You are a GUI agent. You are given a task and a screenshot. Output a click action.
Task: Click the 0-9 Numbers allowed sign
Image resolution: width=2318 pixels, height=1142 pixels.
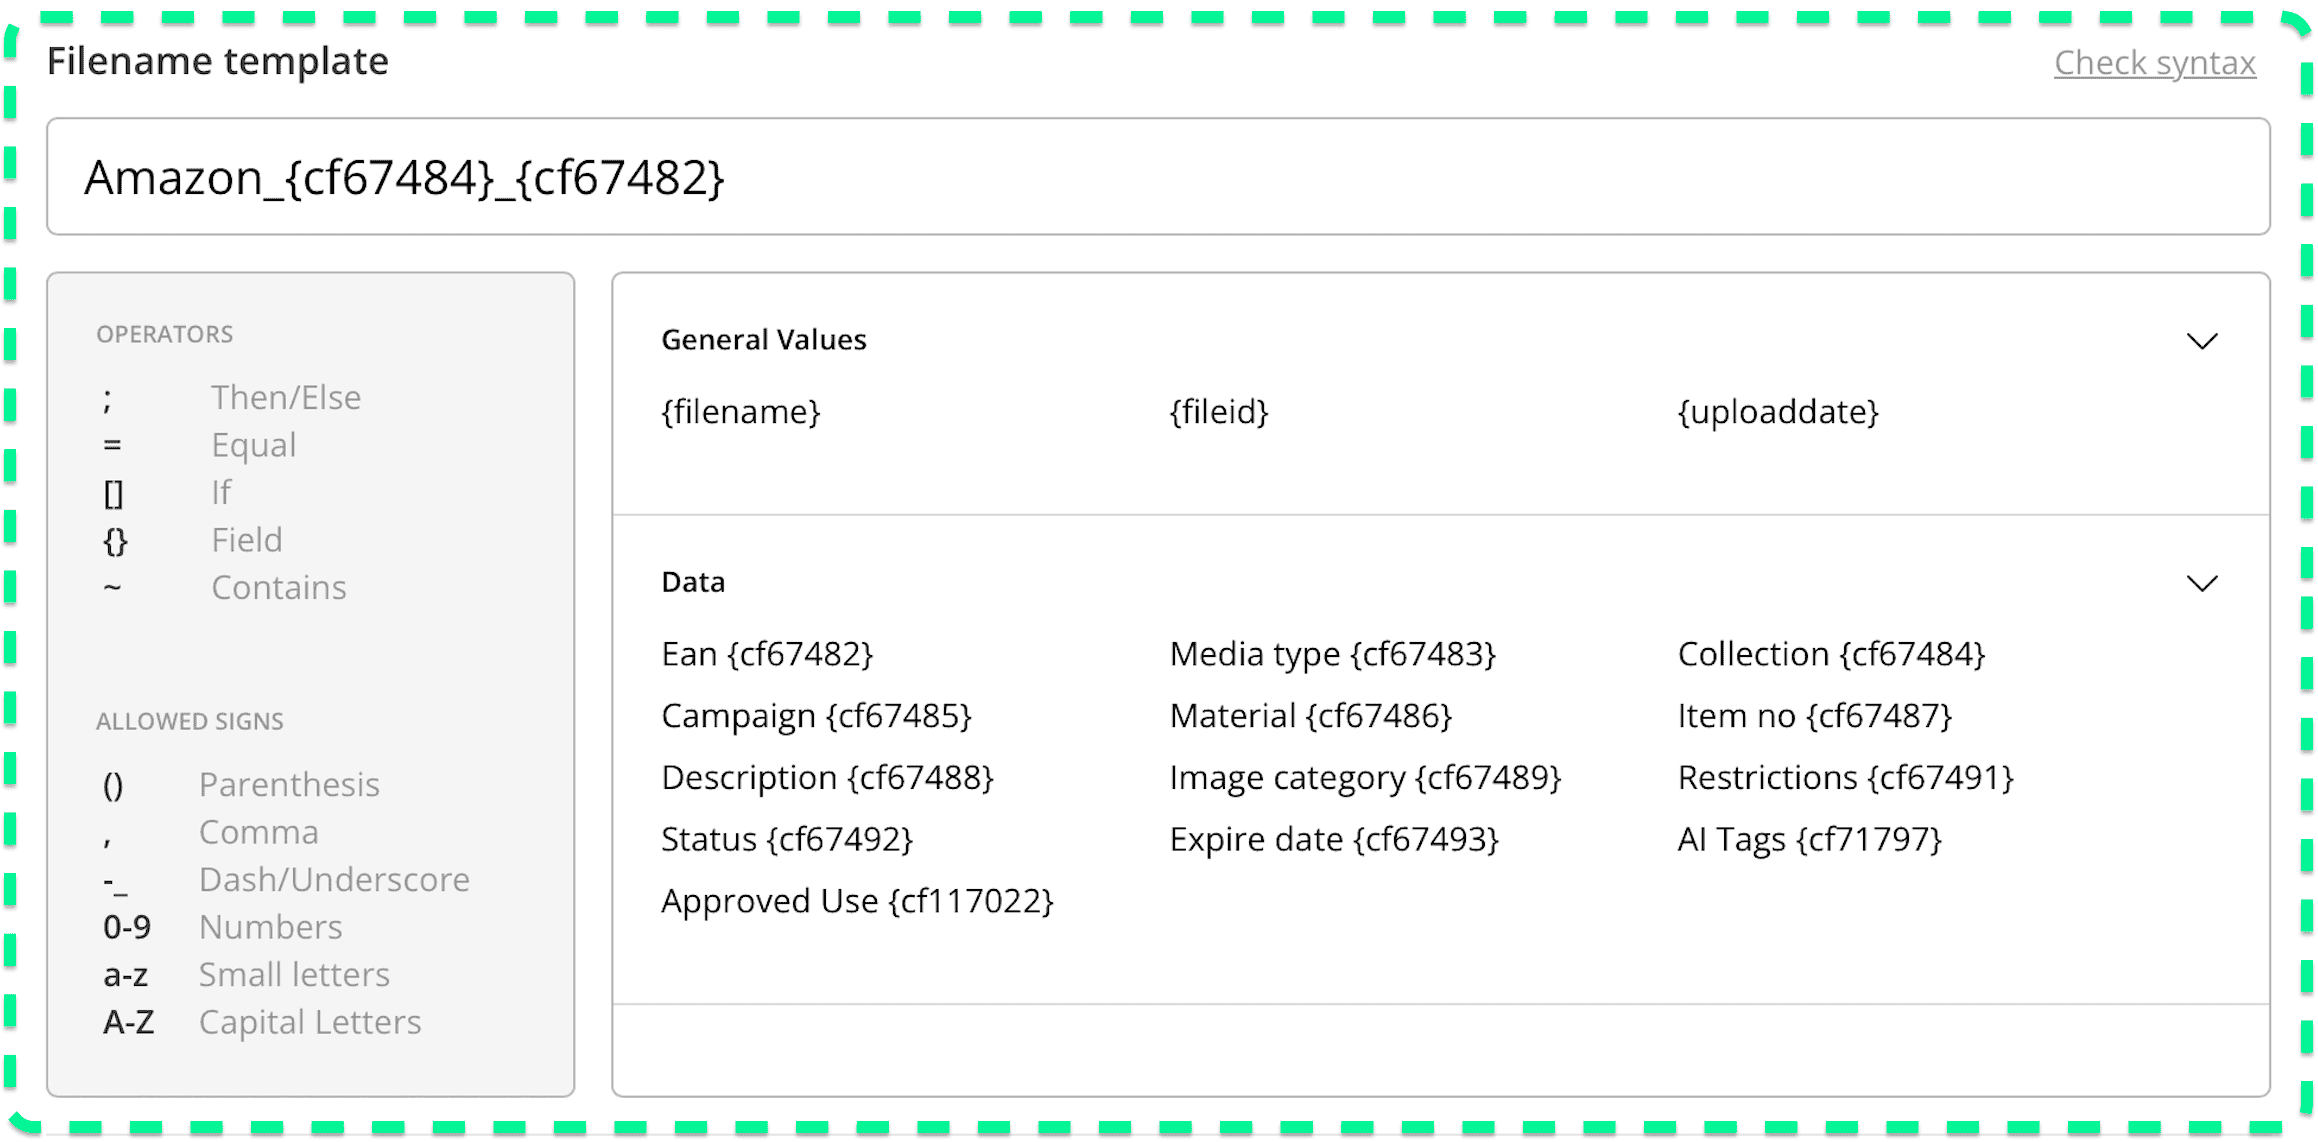click(270, 927)
